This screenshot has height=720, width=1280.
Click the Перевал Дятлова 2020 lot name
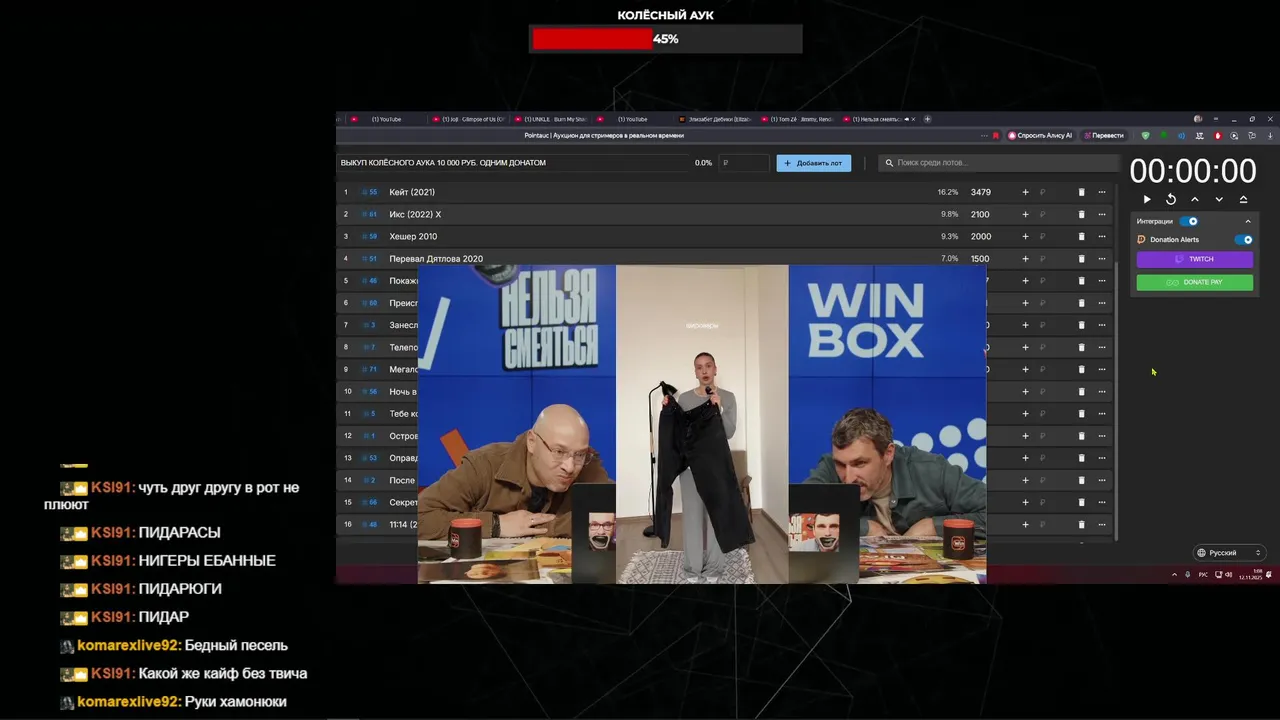click(436, 258)
